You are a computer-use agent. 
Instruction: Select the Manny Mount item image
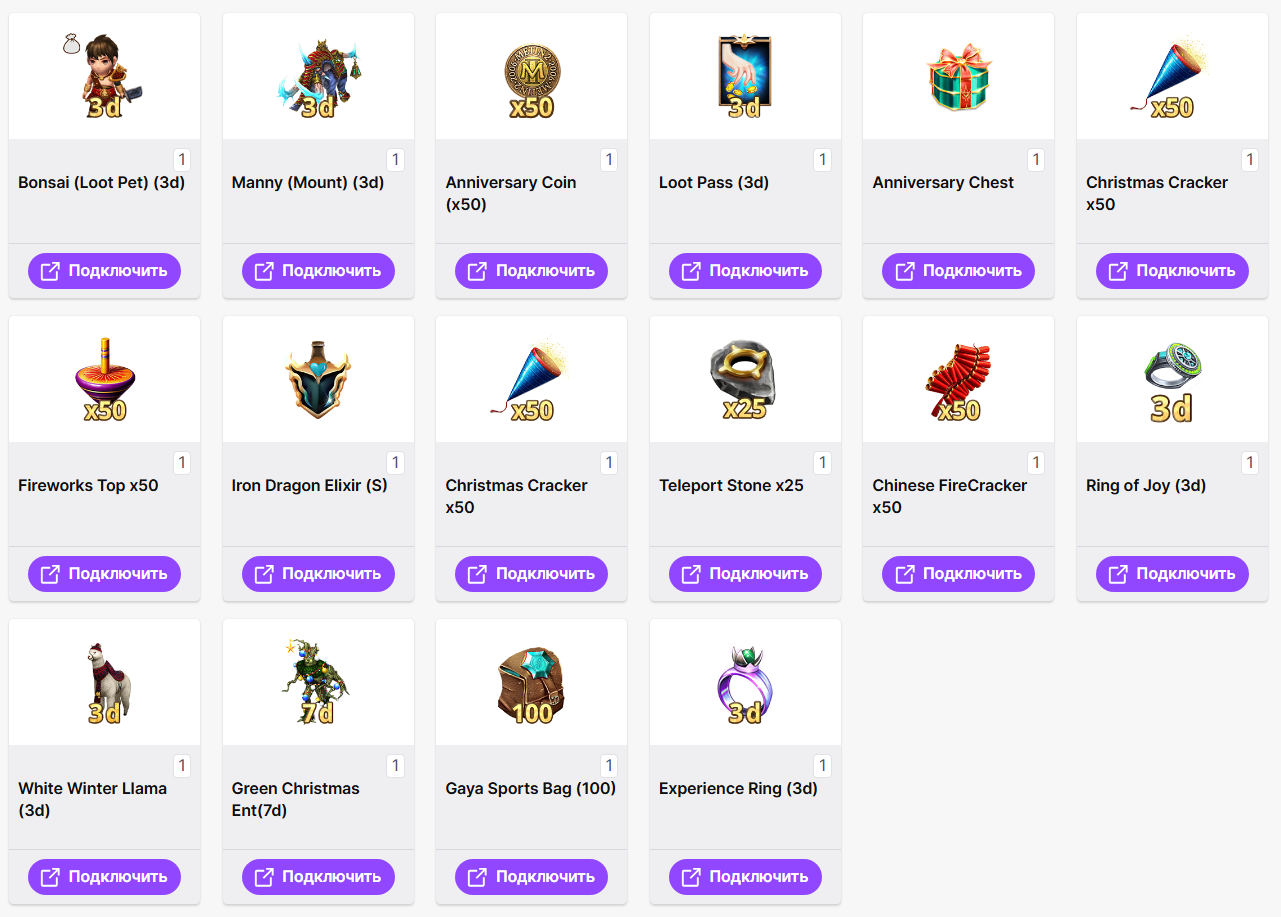318,76
